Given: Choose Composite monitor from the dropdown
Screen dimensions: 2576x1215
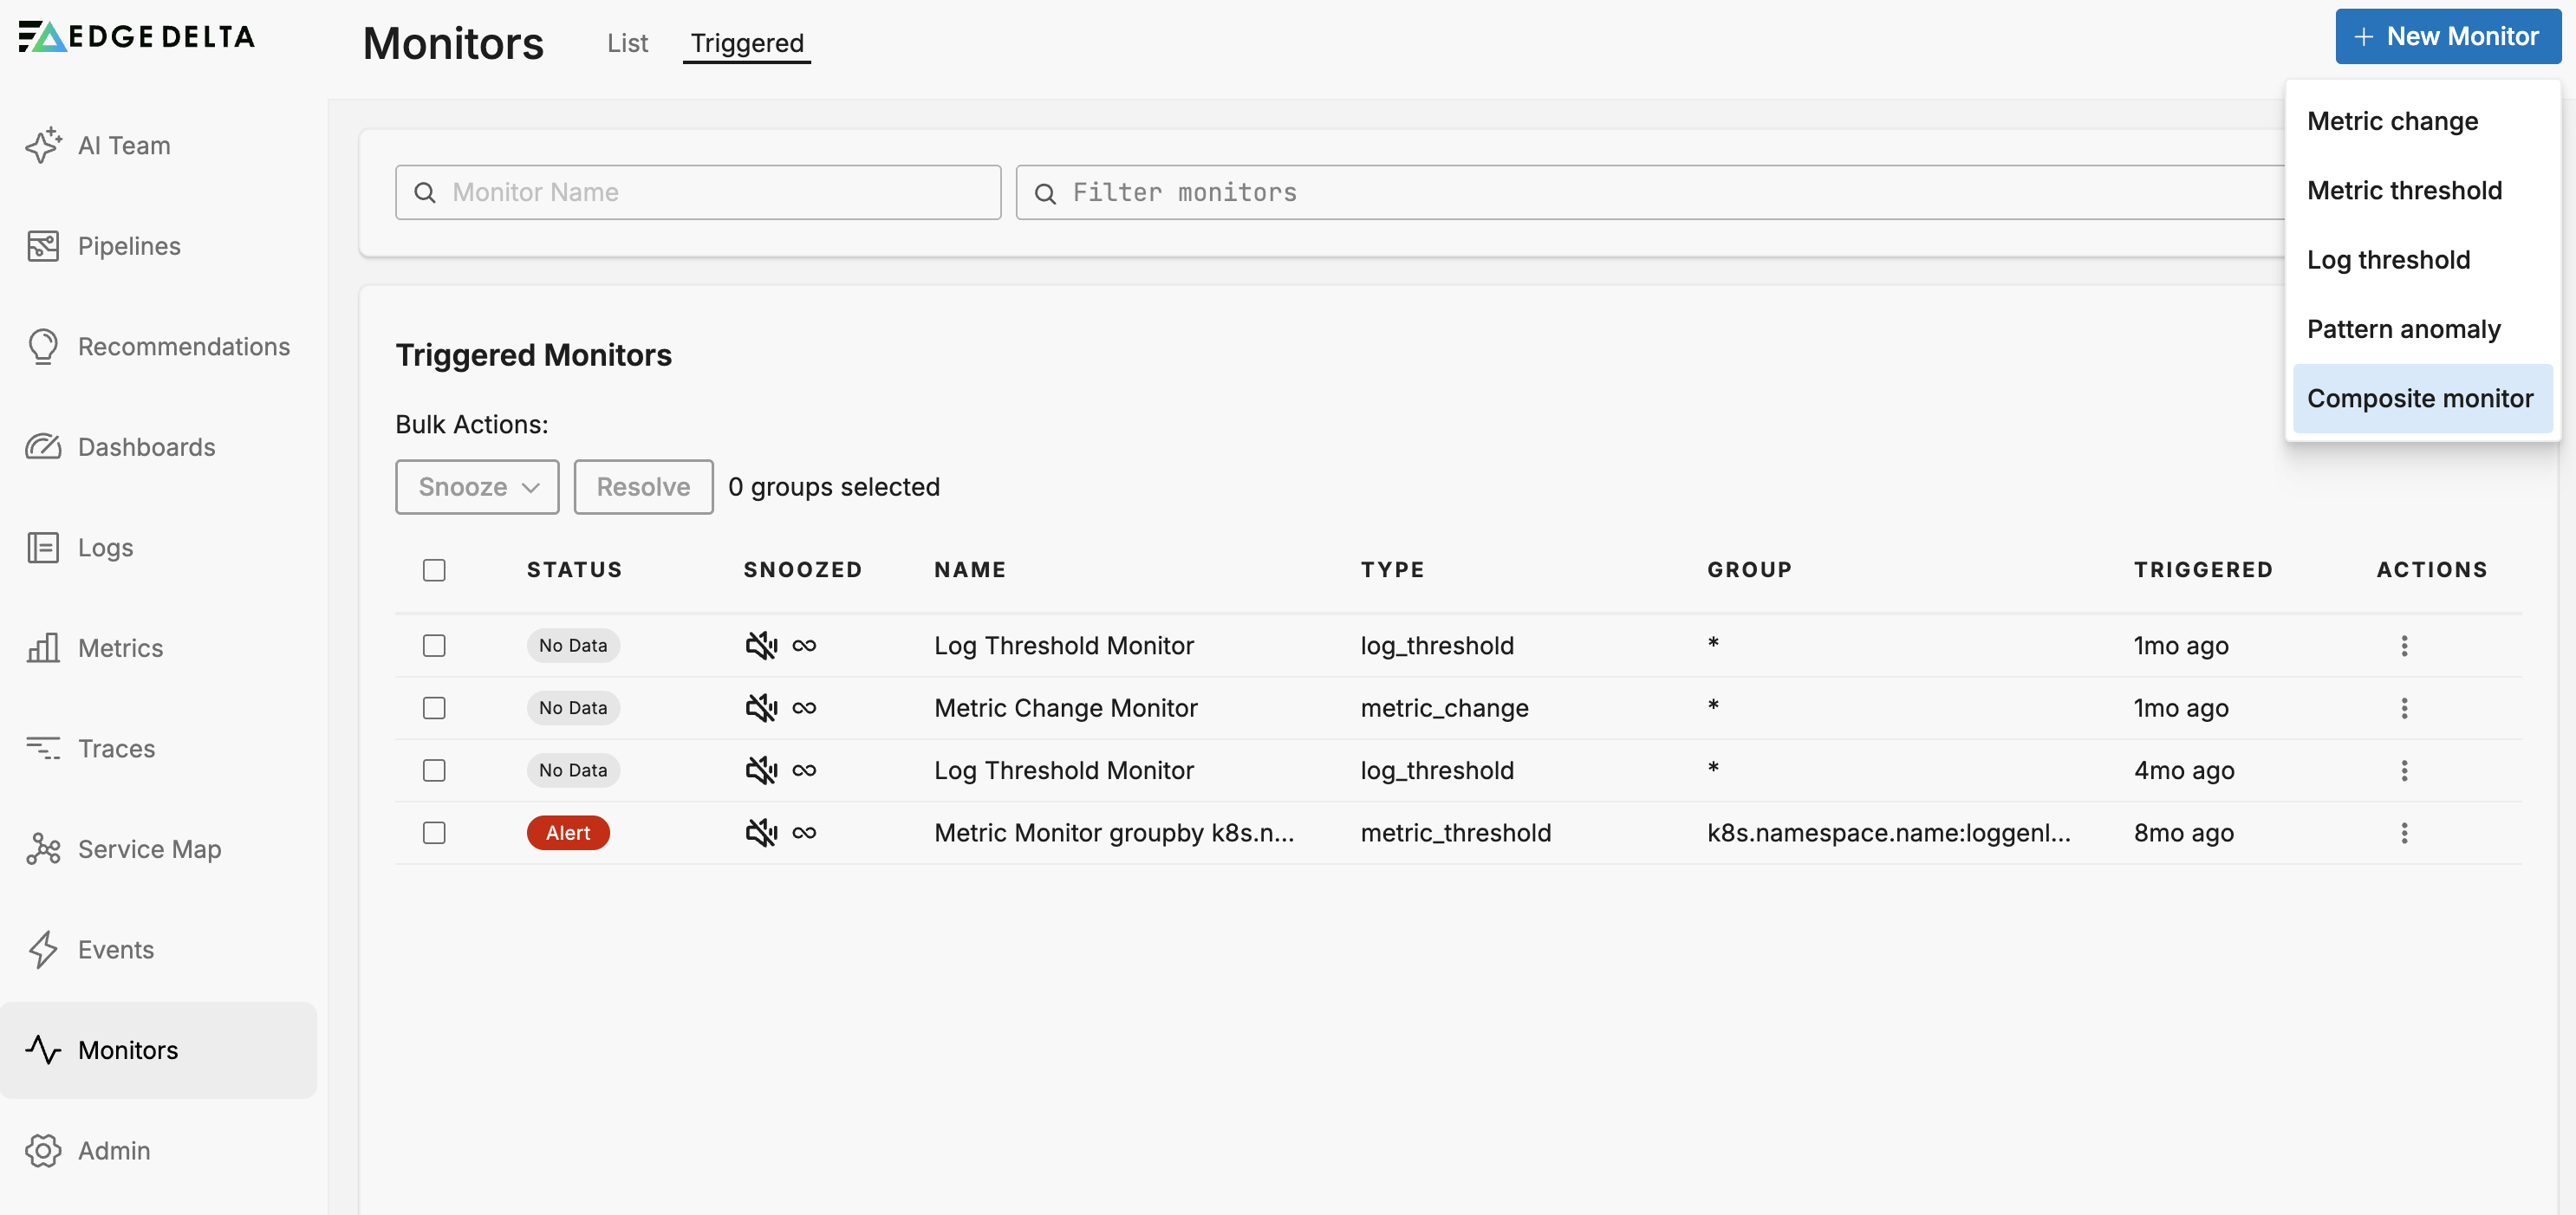Looking at the screenshot, I should coord(2422,398).
